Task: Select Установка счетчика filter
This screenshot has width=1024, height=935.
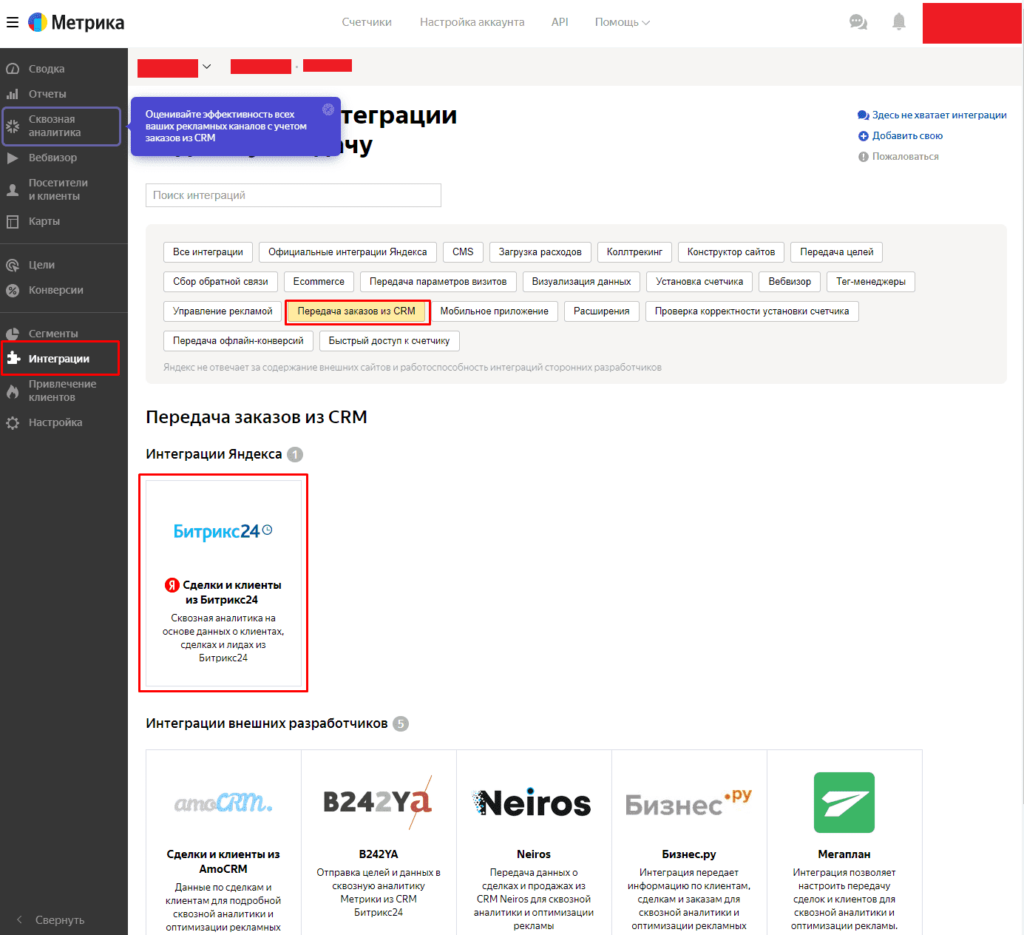Action: click(699, 281)
